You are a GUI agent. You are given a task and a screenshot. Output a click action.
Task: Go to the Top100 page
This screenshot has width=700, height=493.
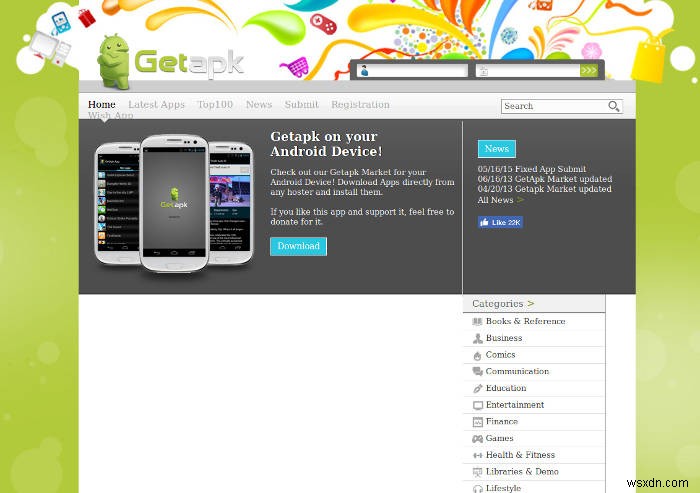(215, 104)
